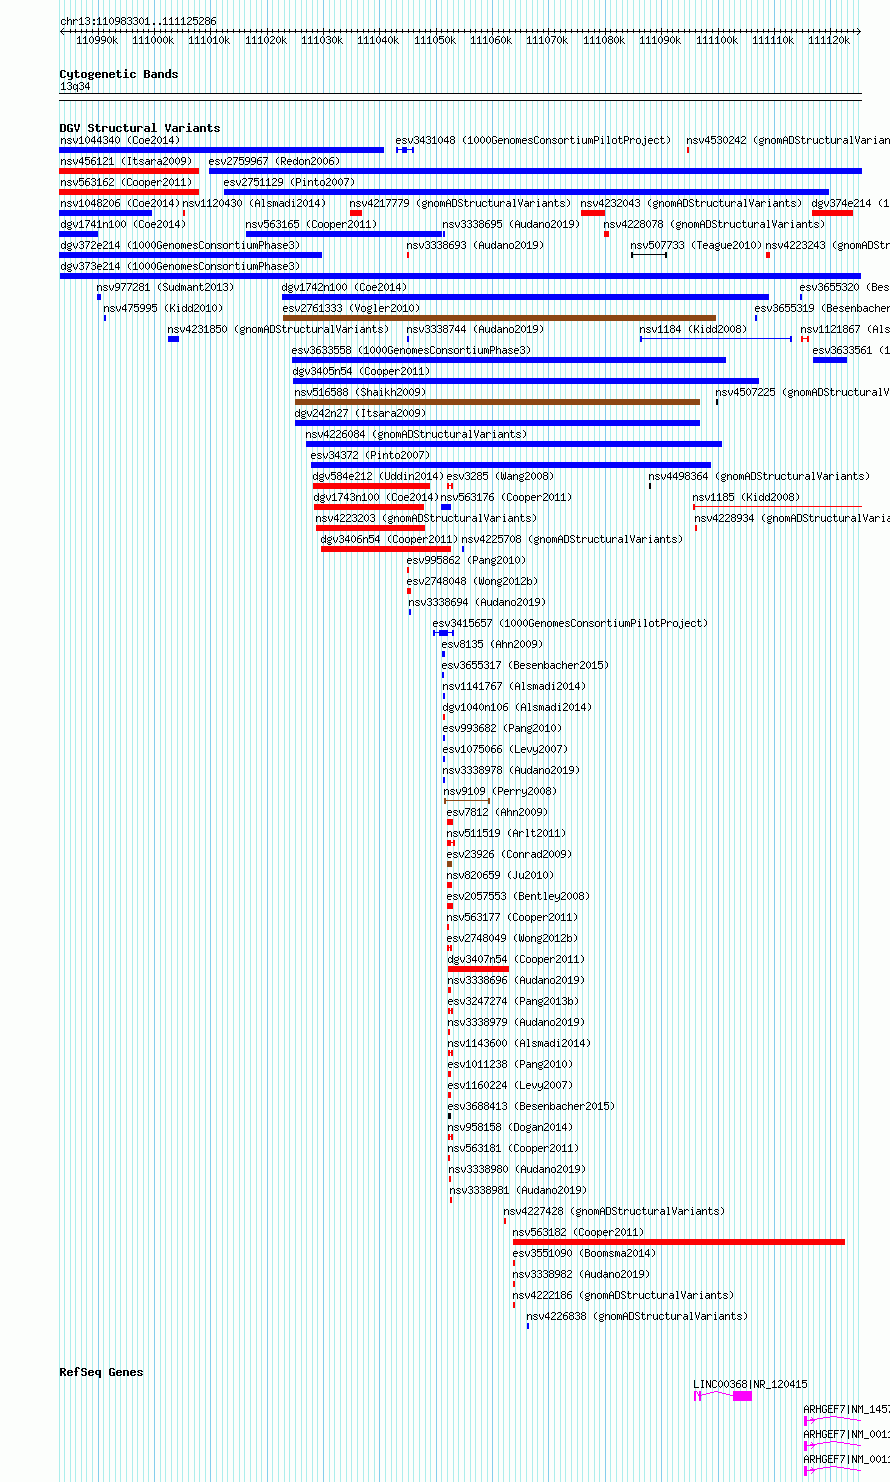890x1482 pixels.
Task: Open nsv4227428 gnomAD variant label
Action: click(x=614, y=1211)
